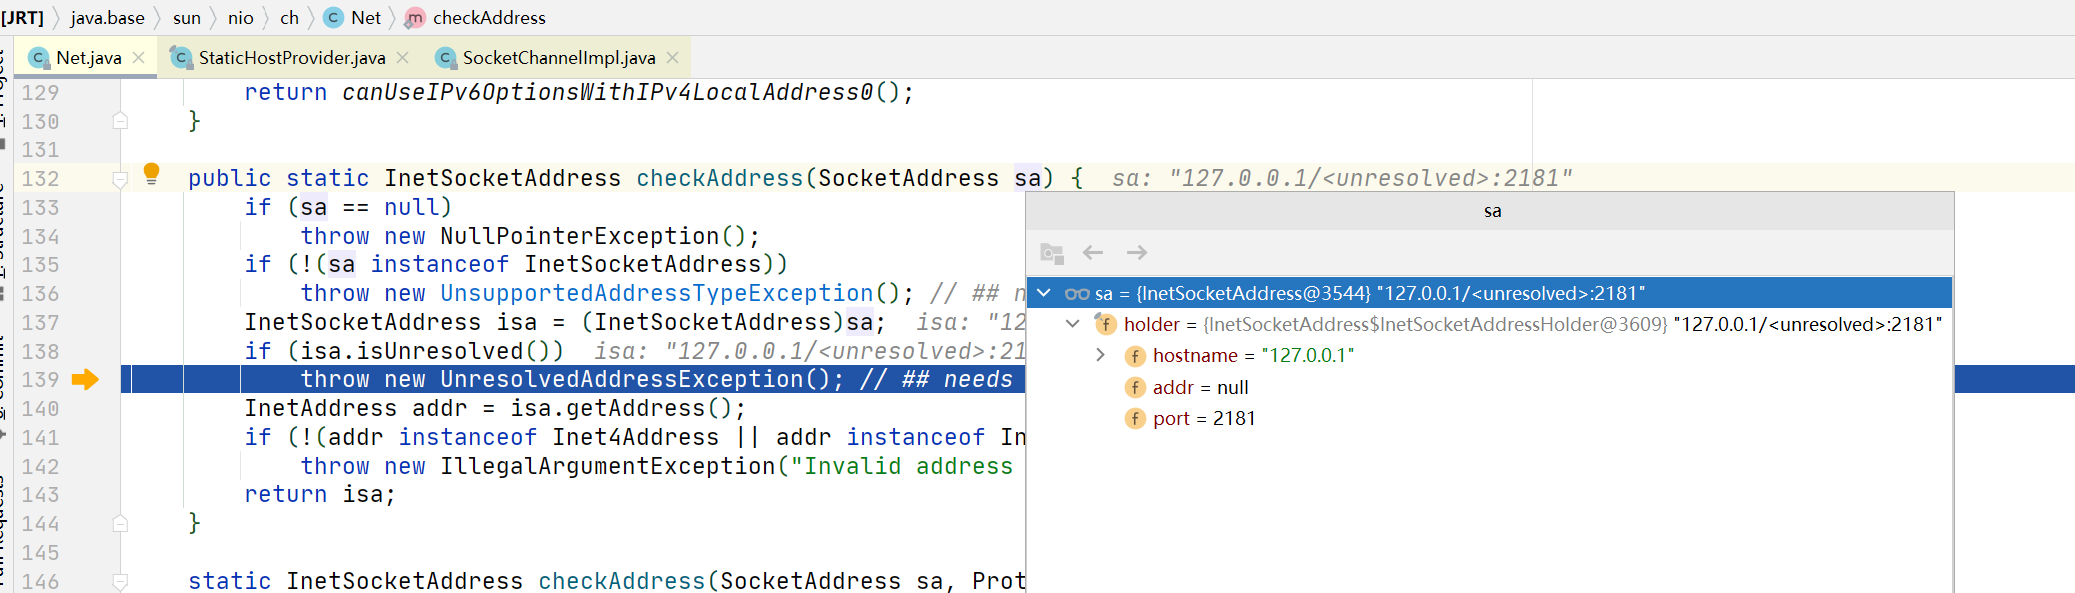Click the forward arrow in the sa popup

pos(1137,253)
